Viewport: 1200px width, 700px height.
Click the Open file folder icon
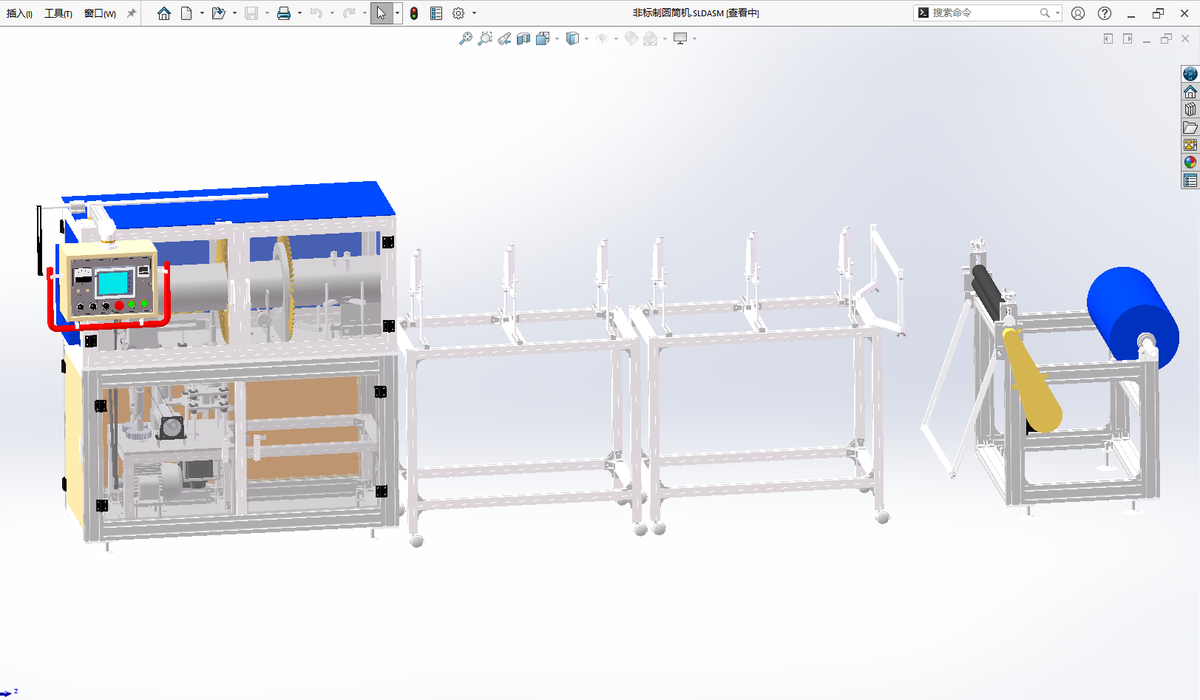pos(218,13)
